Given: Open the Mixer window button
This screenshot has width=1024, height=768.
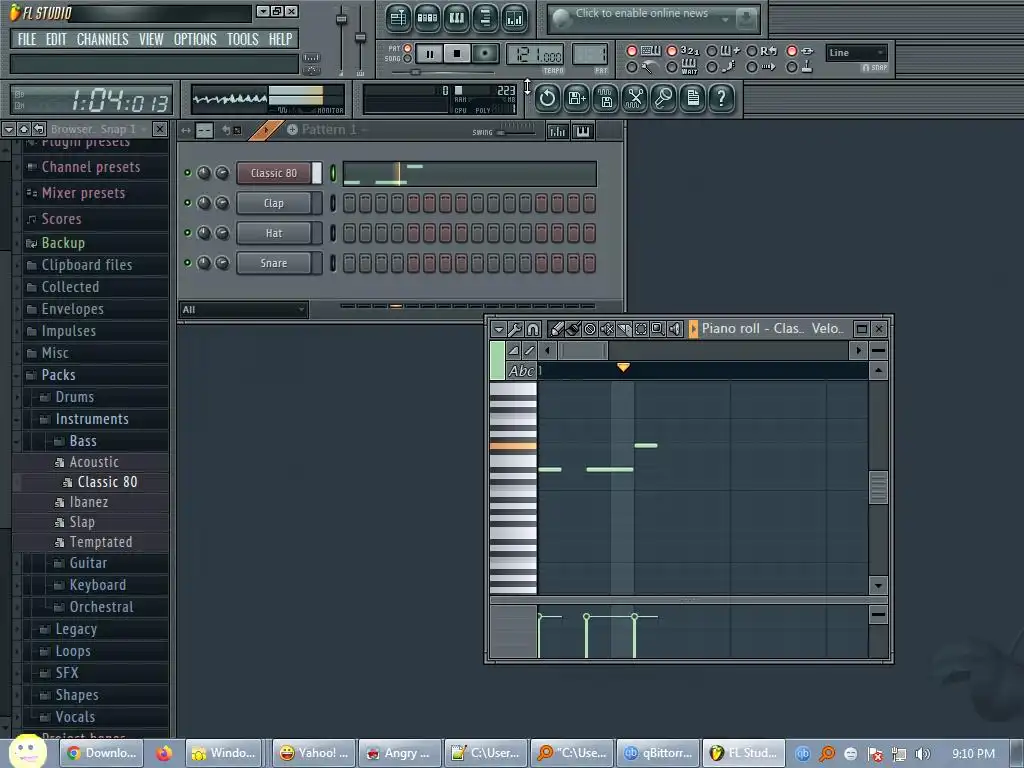Looking at the screenshot, I should tap(515, 18).
